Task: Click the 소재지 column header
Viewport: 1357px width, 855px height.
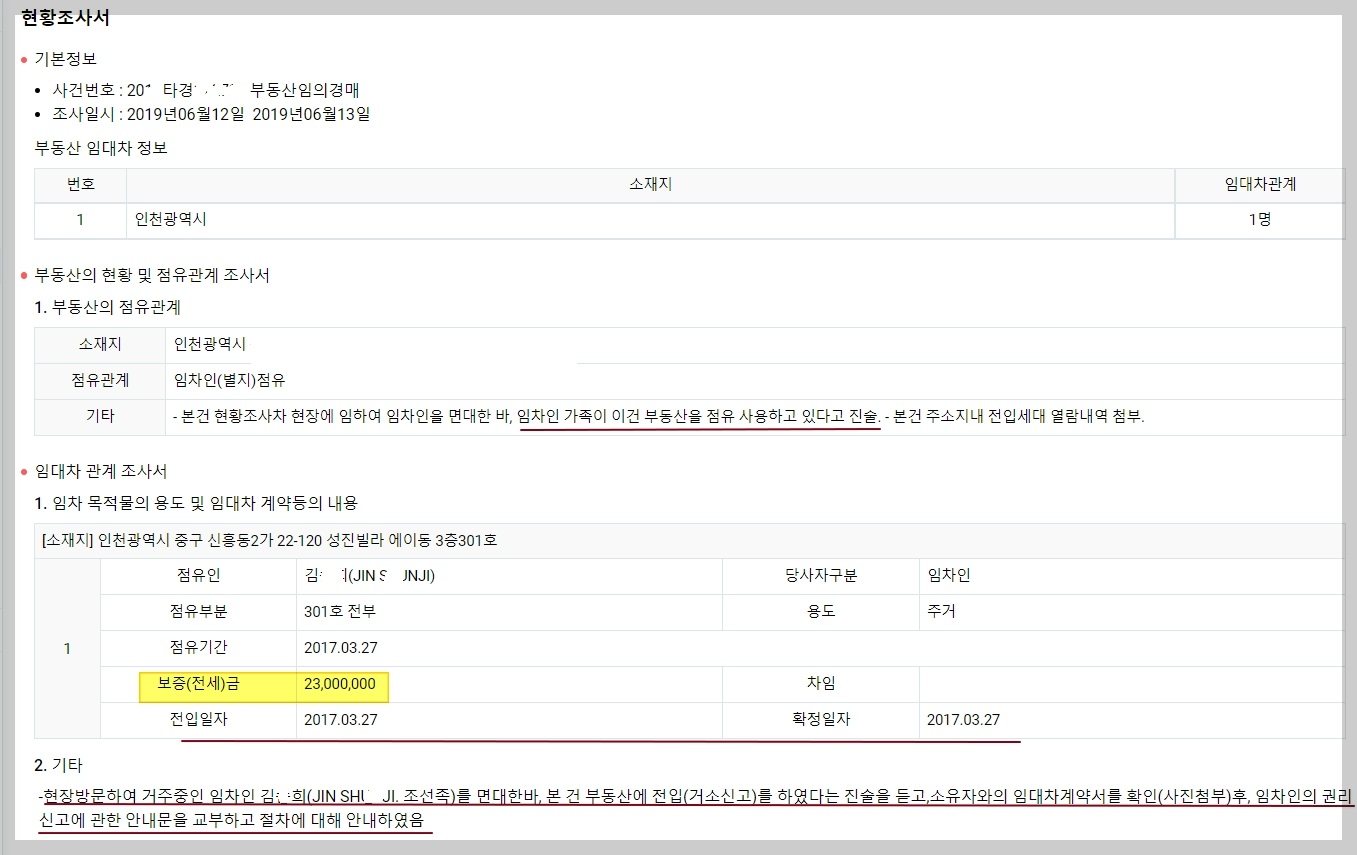Action: click(x=648, y=184)
